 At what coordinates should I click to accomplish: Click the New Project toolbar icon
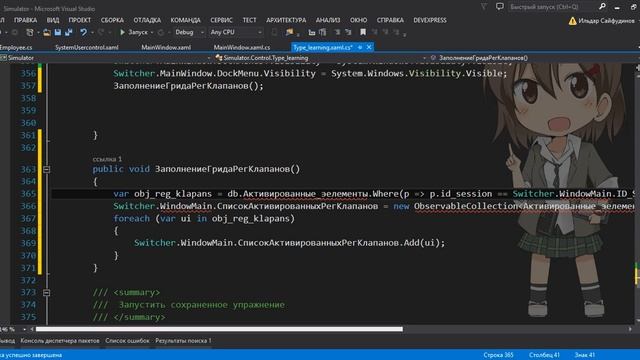coord(30,32)
